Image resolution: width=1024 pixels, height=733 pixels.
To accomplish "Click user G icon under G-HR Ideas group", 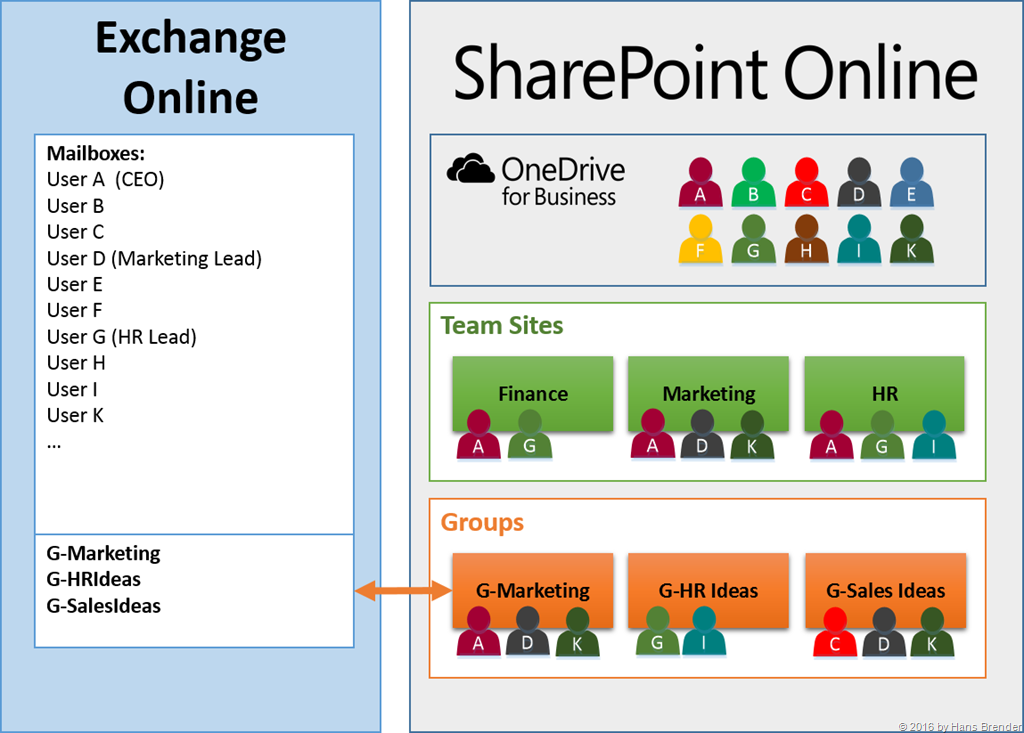I will 657,632.
